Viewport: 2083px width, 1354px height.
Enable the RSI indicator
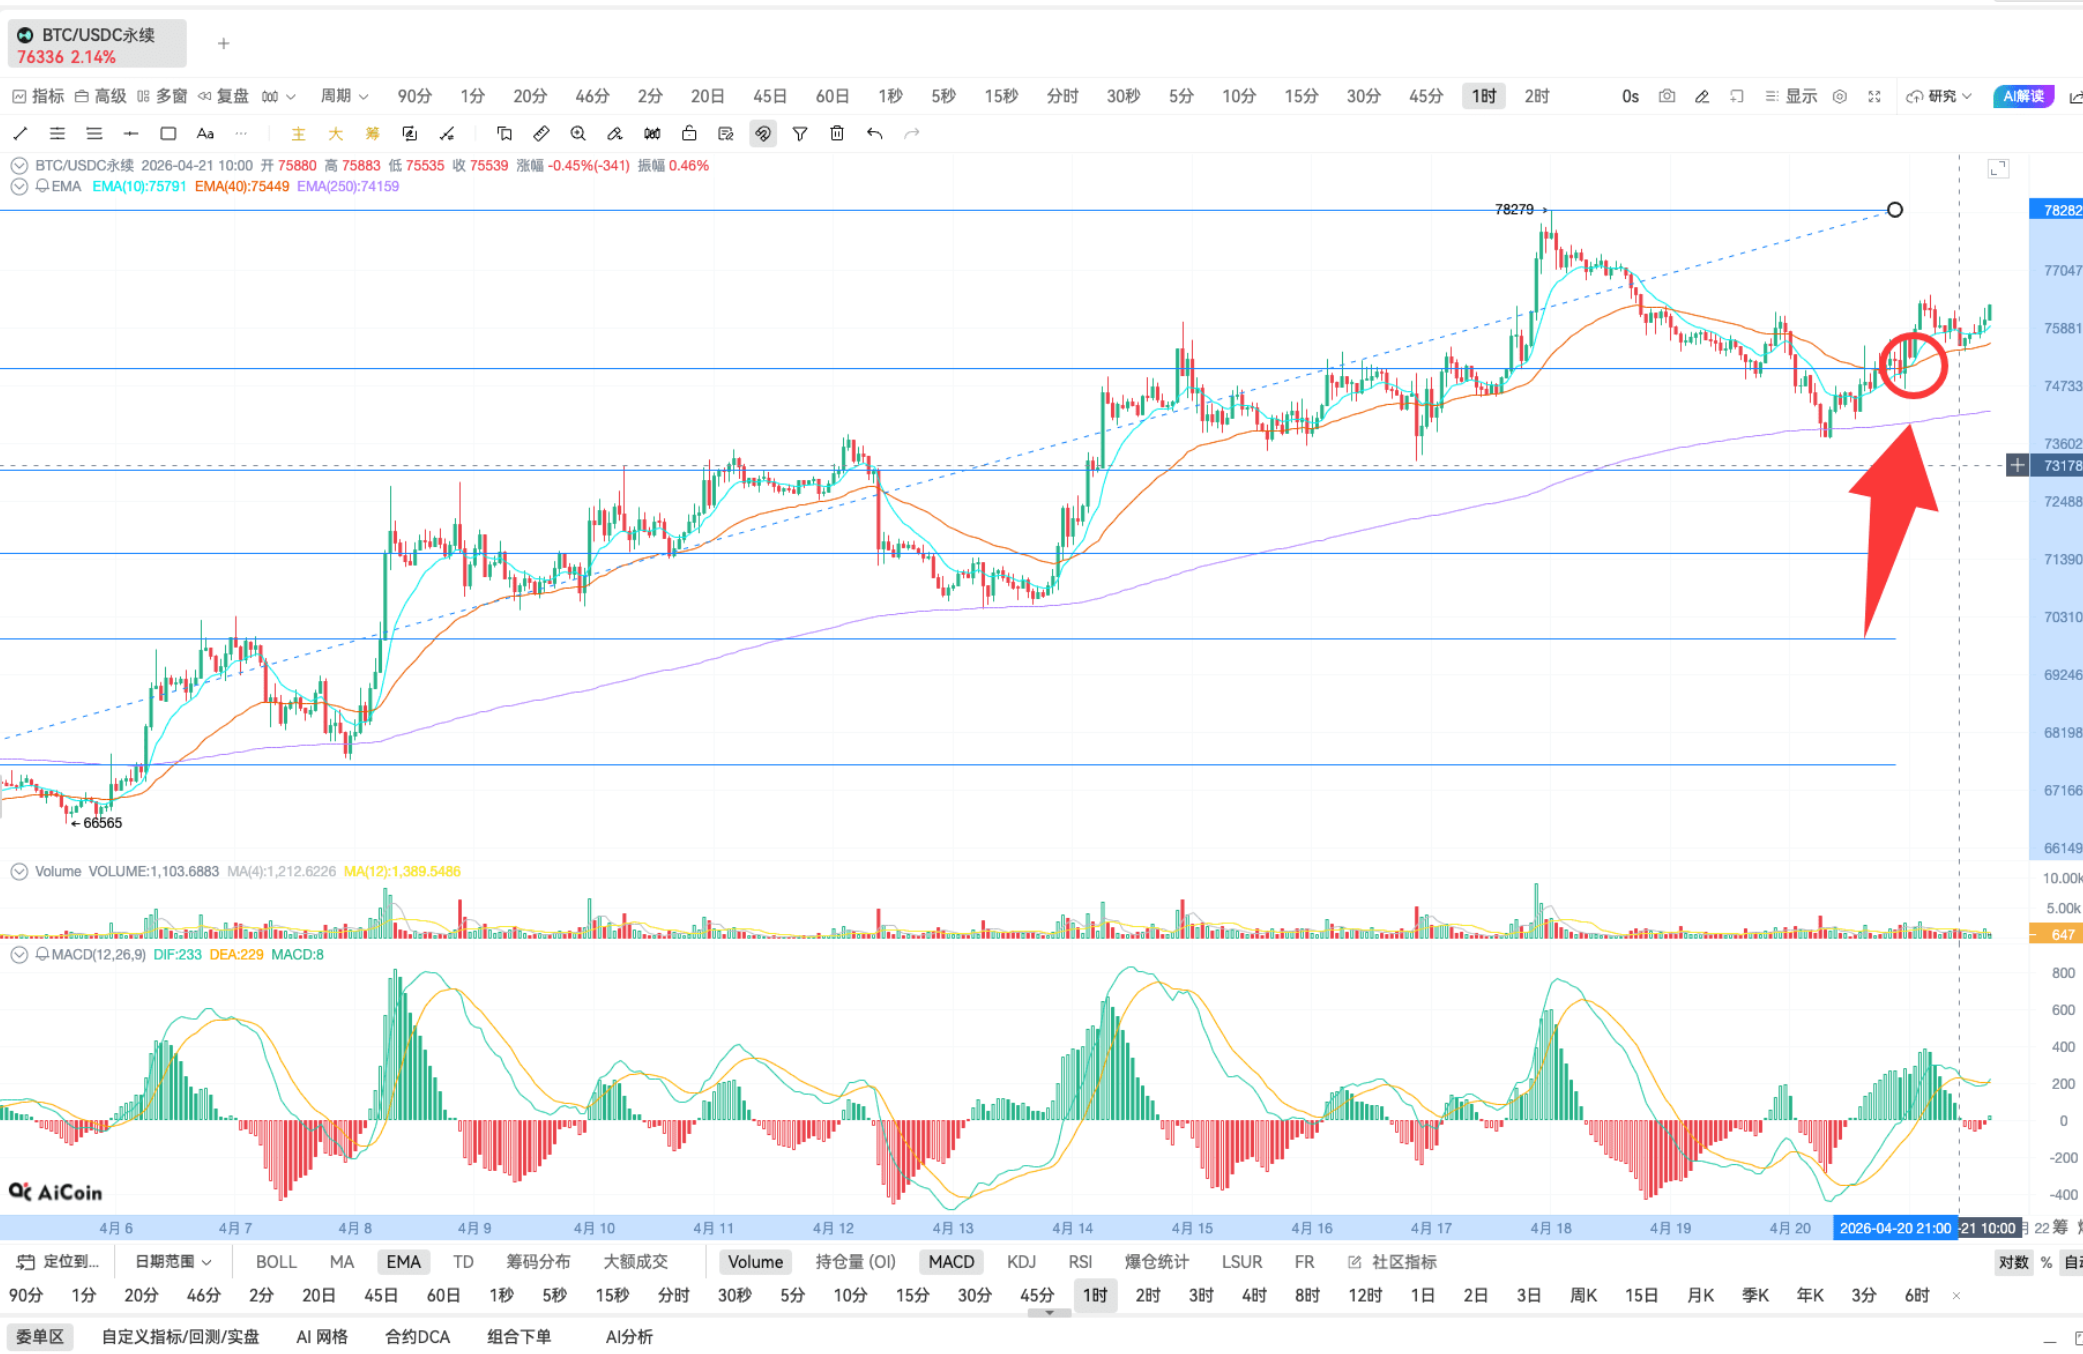point(1081,1261)
